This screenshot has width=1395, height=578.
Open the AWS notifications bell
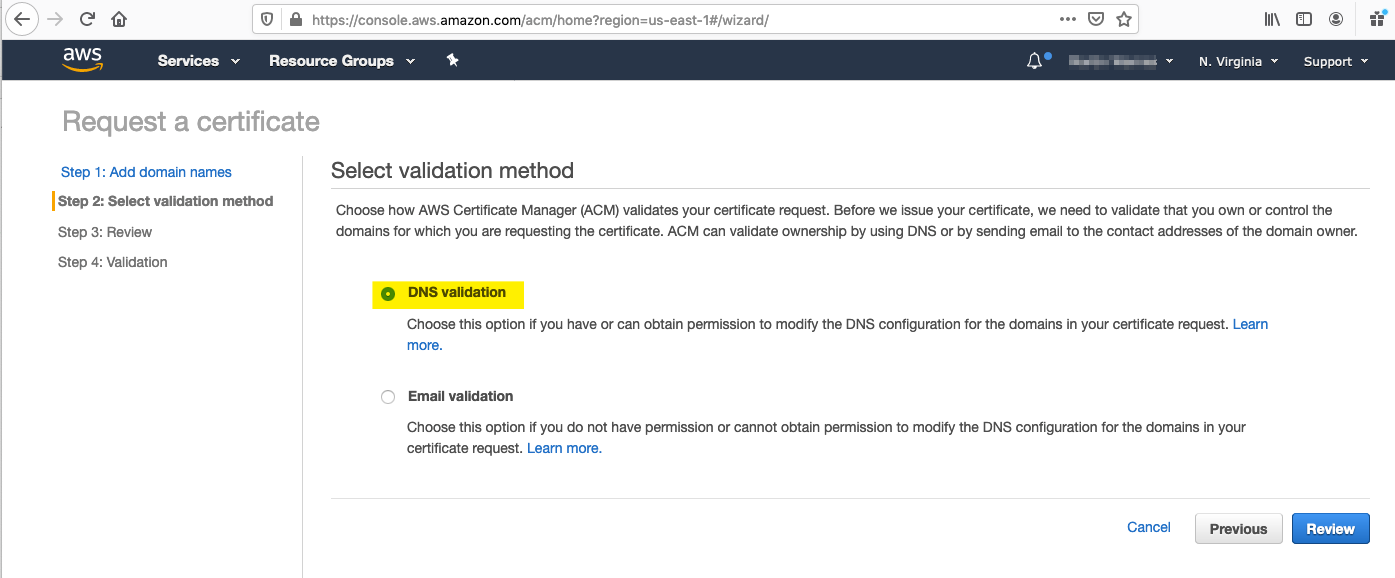1035,61
